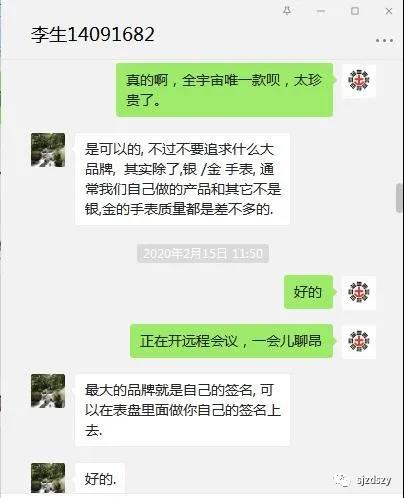This screenshot has height=498, width=404.
Task: Click the chat scrollbar thumb
Action: 399,198
